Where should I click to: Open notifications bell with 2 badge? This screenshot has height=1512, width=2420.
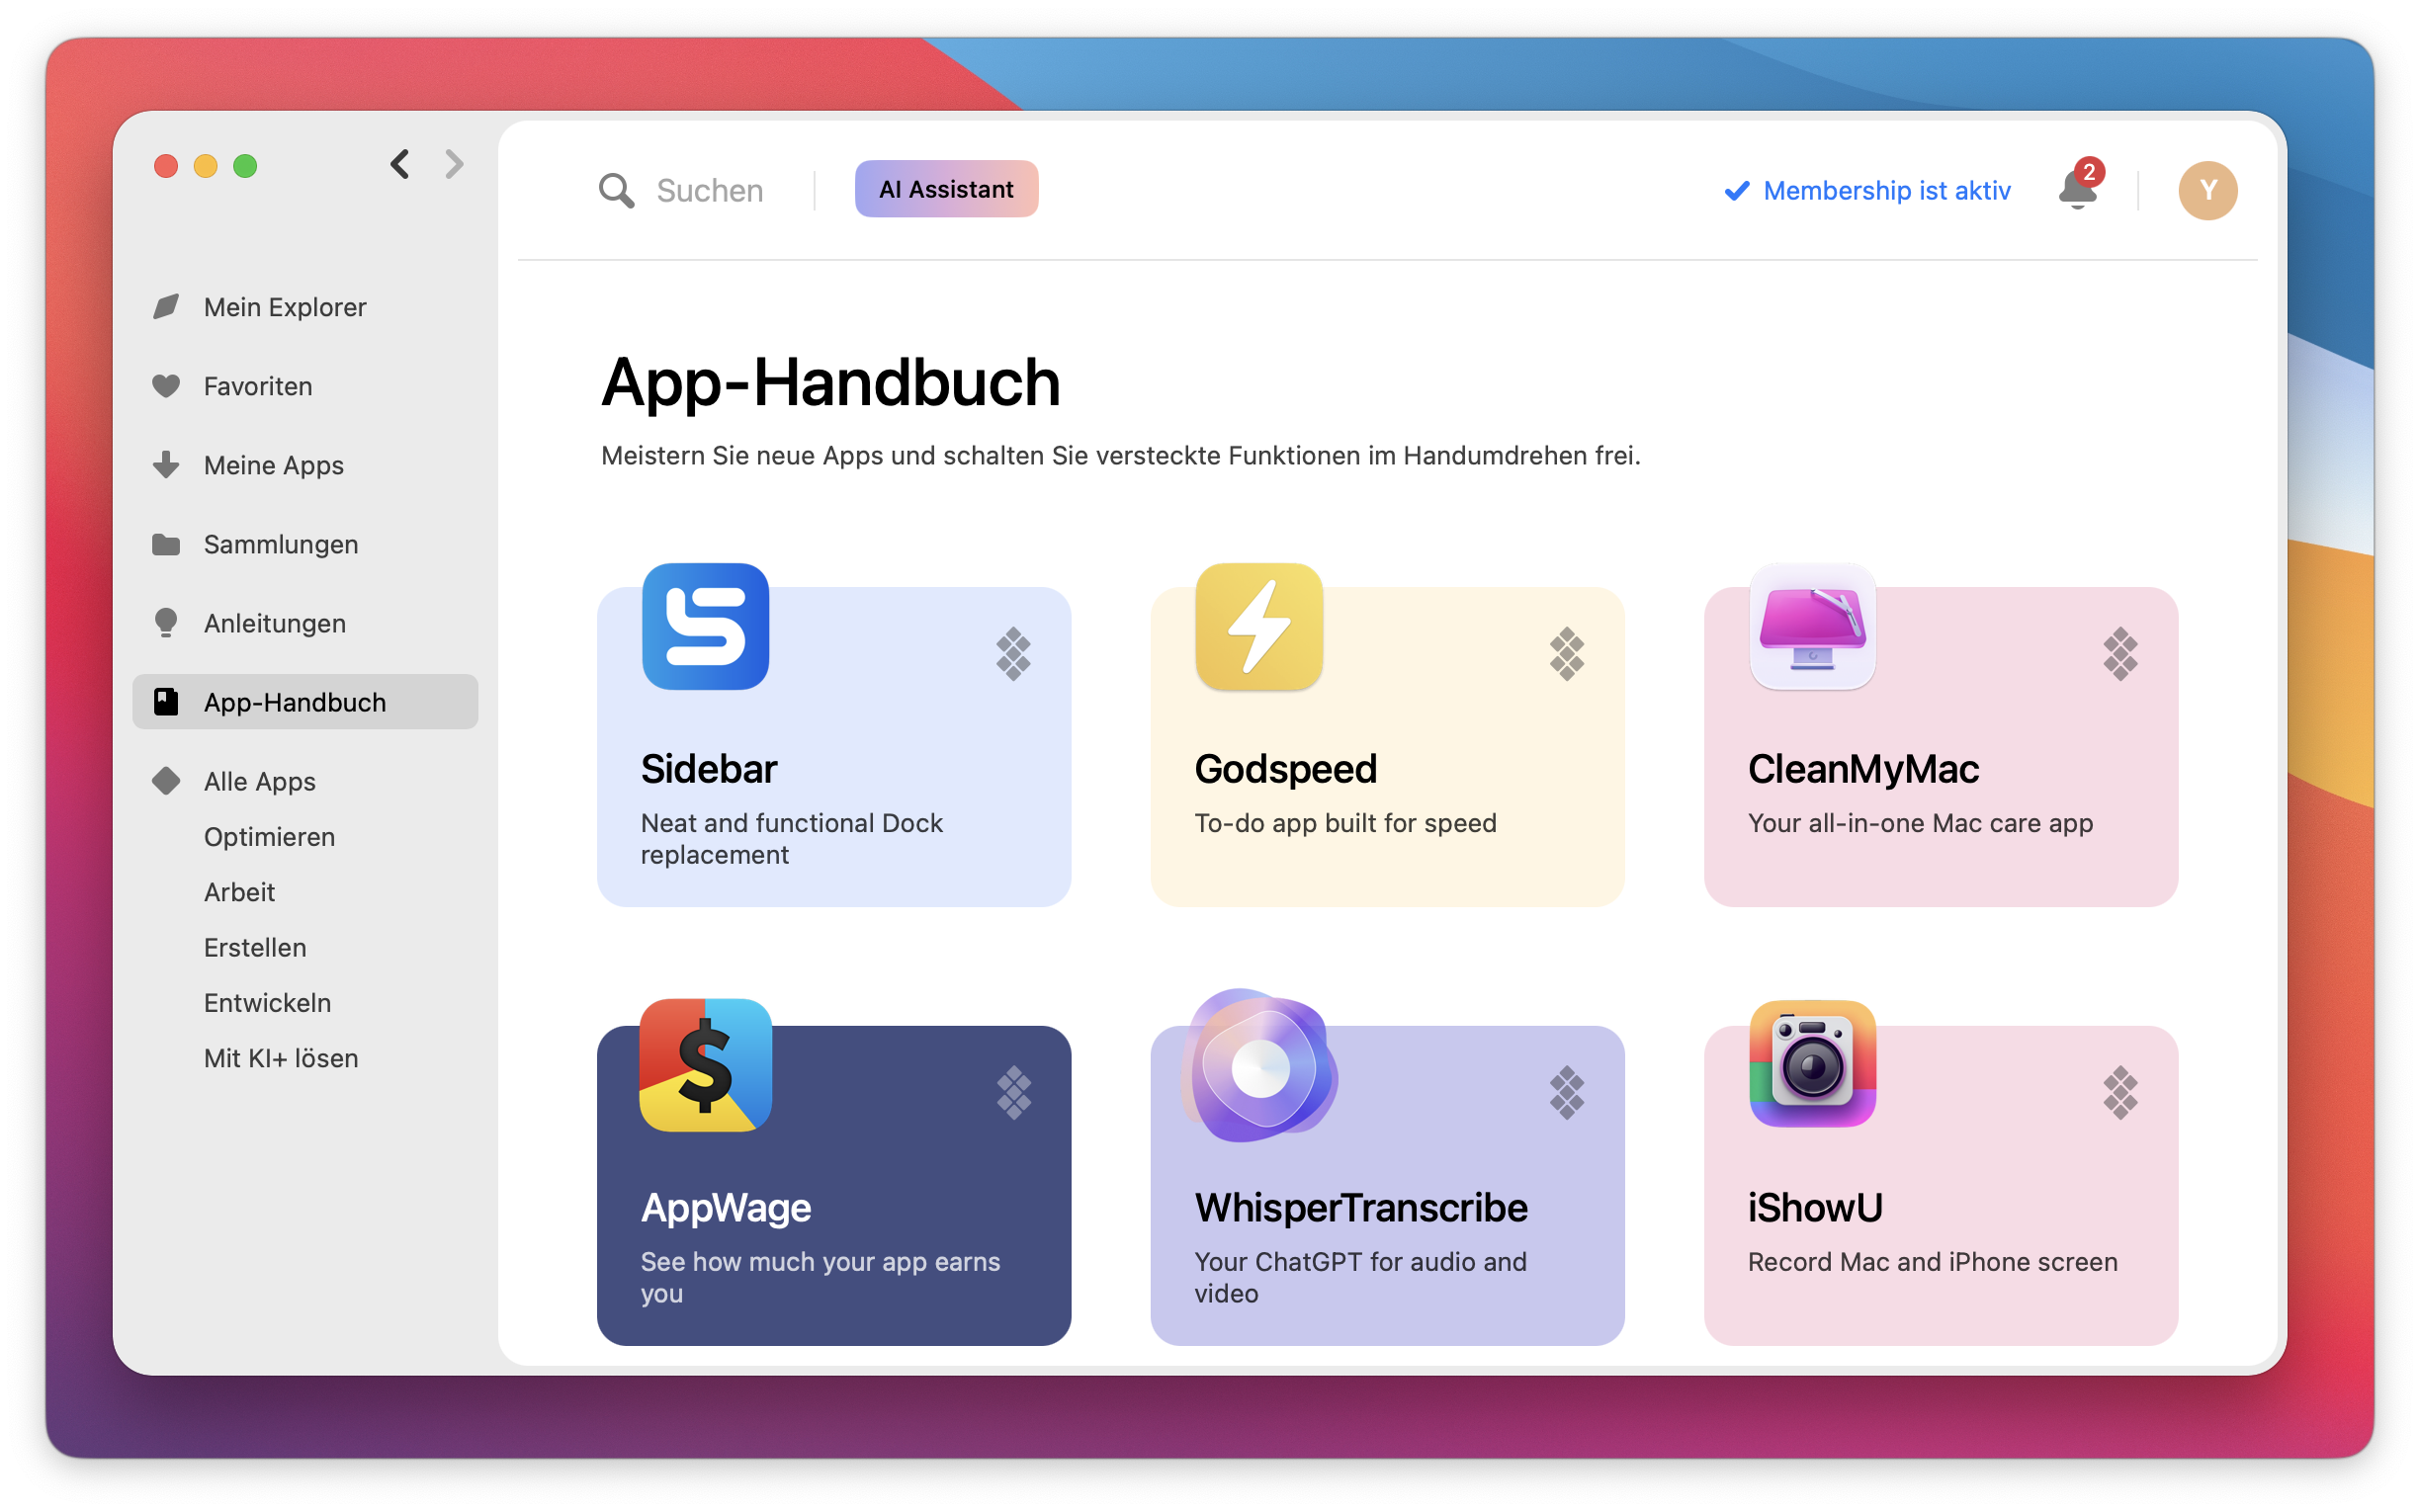2079,186
